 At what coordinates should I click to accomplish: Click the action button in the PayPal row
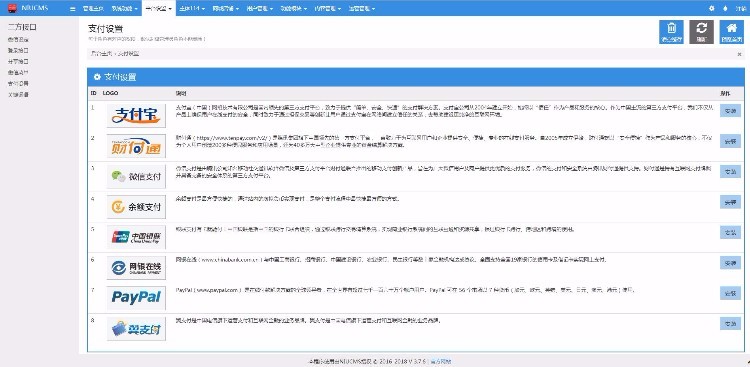730,293
